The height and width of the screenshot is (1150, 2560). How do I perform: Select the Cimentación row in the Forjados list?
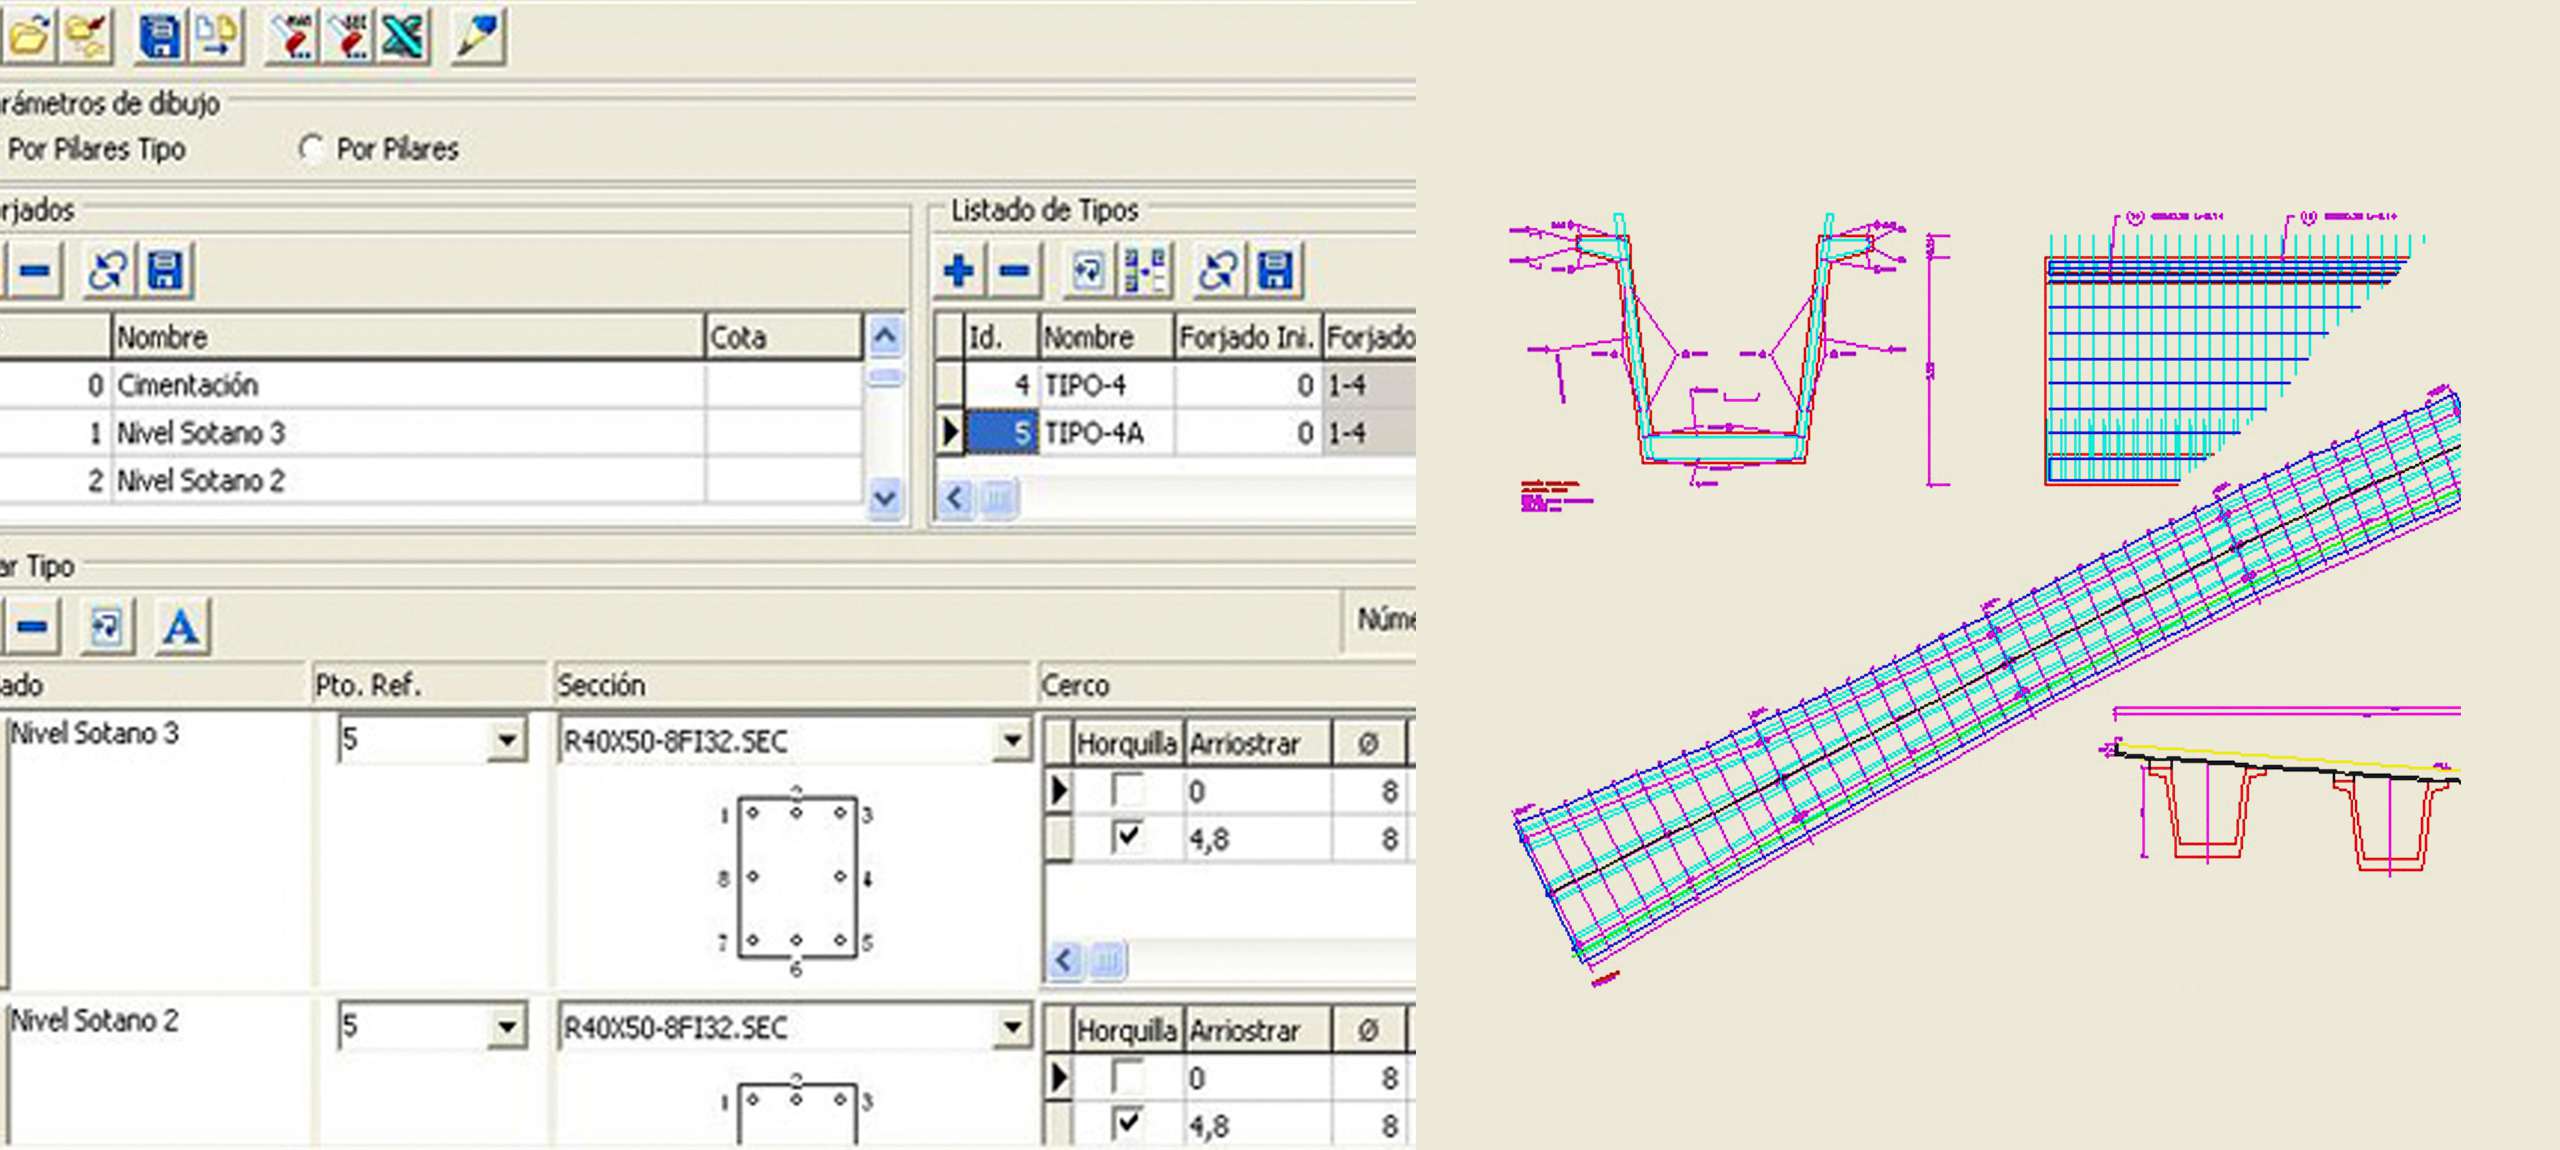[188, 385]
